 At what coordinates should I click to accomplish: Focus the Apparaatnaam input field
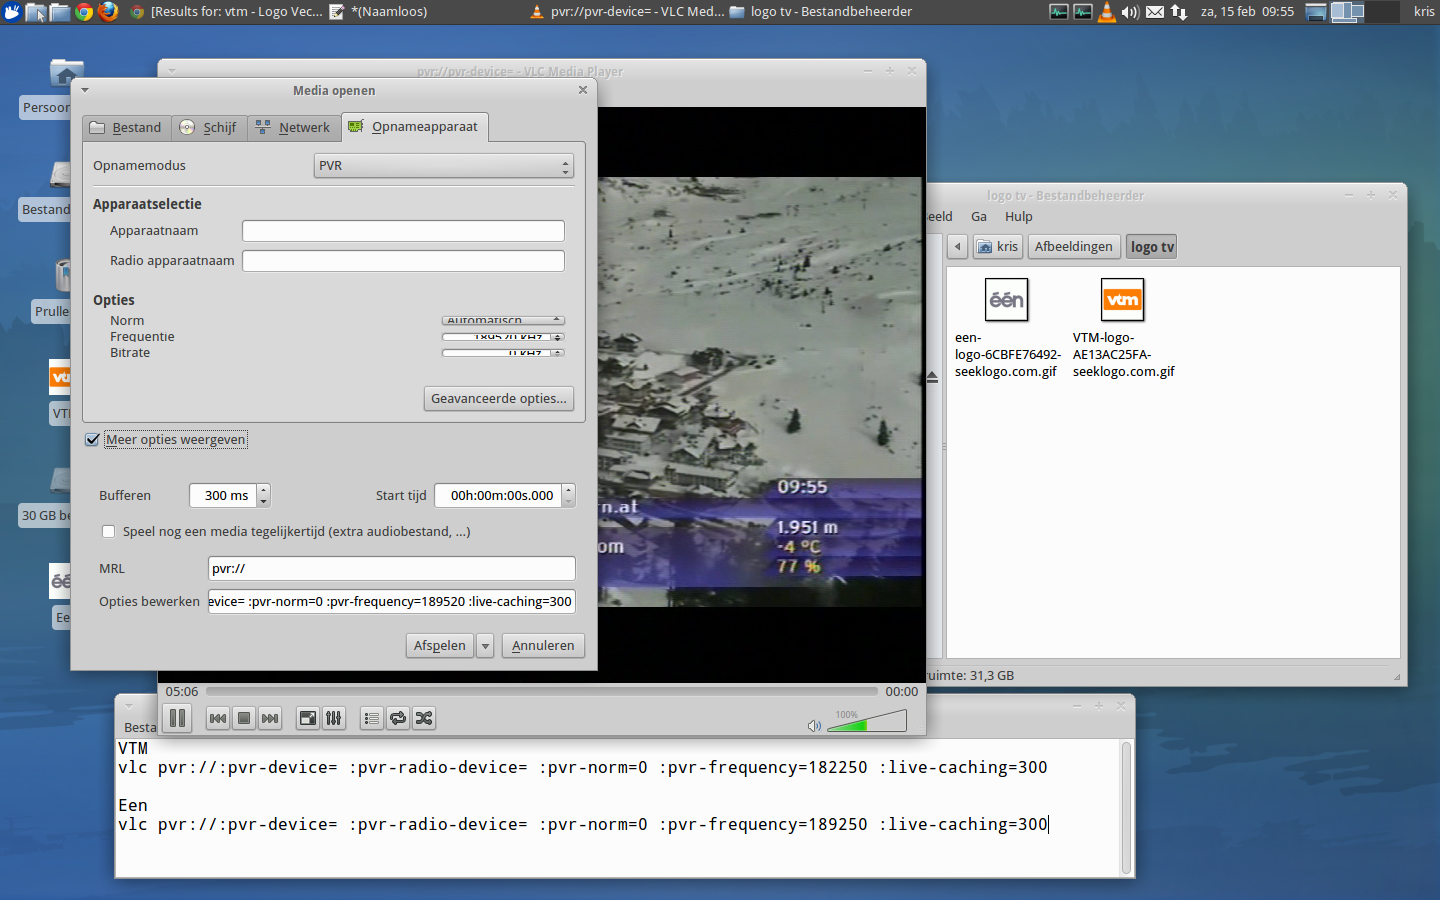403,231
